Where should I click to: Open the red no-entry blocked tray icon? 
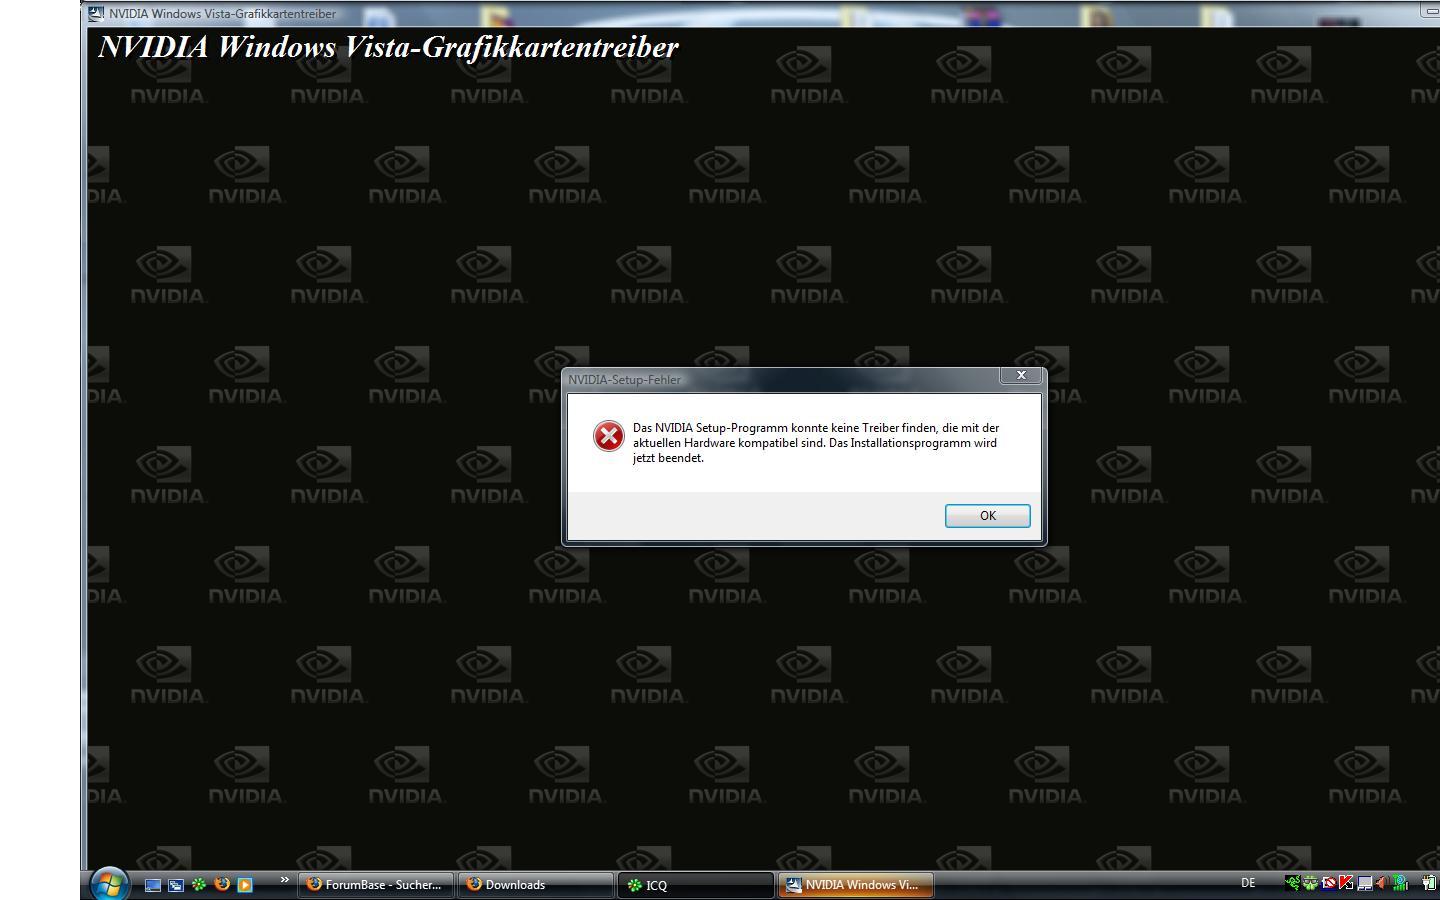coord(1329,883)
